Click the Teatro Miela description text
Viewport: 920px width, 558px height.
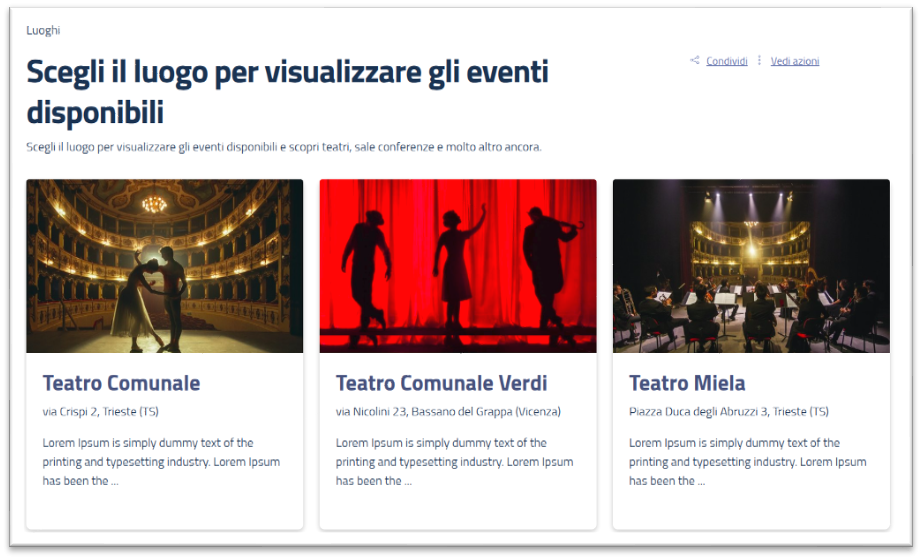pos(747,461)
